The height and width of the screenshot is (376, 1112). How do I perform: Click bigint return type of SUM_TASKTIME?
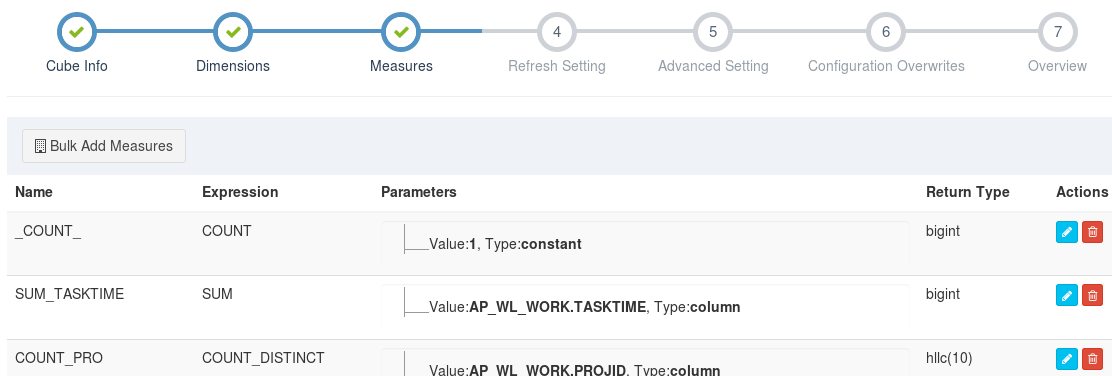(x=943, y=294)
